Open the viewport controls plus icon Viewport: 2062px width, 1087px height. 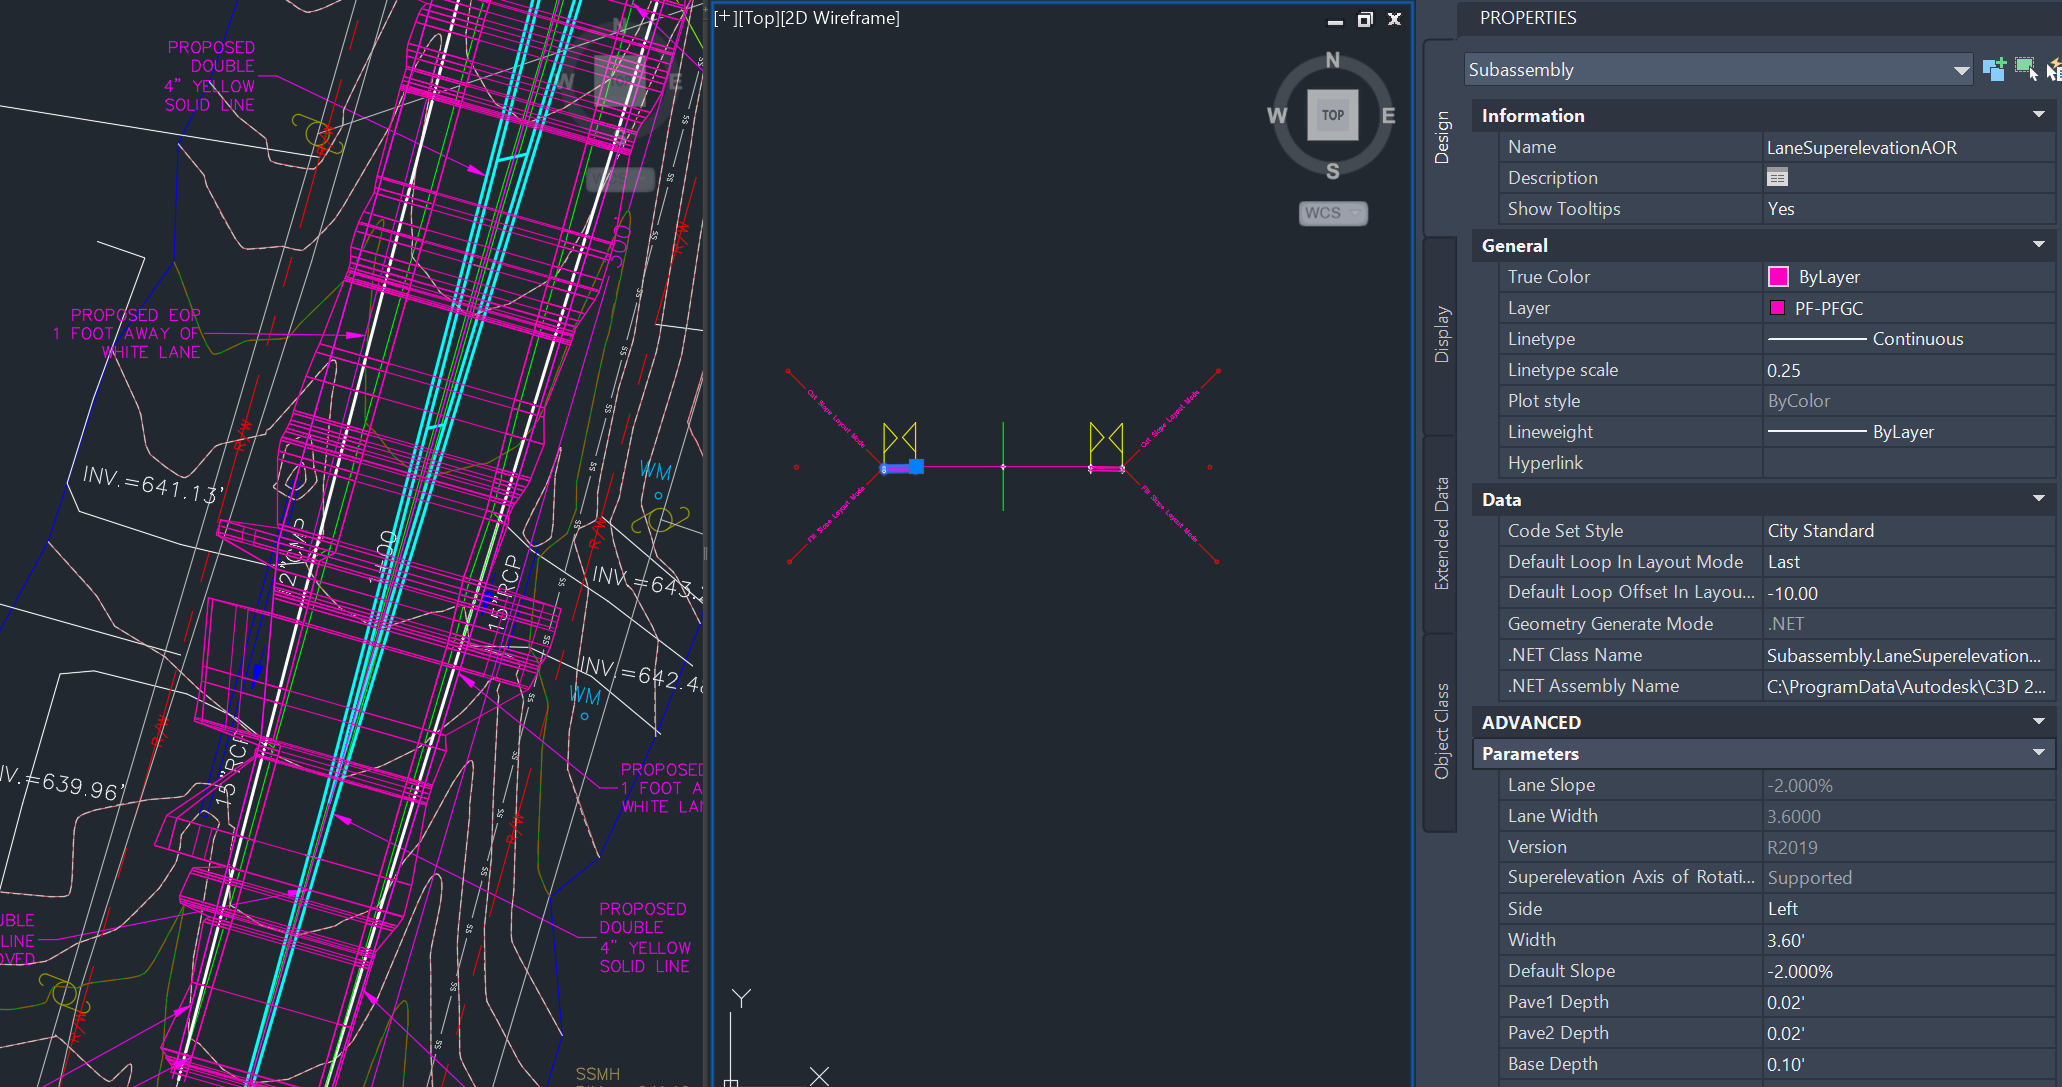tap(723, 17)
